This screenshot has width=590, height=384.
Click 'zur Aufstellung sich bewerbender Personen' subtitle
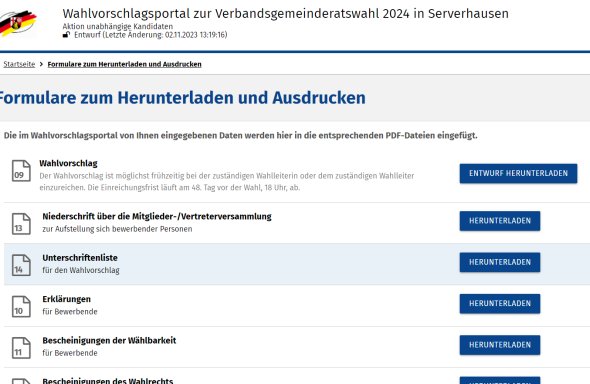(117, 229)
